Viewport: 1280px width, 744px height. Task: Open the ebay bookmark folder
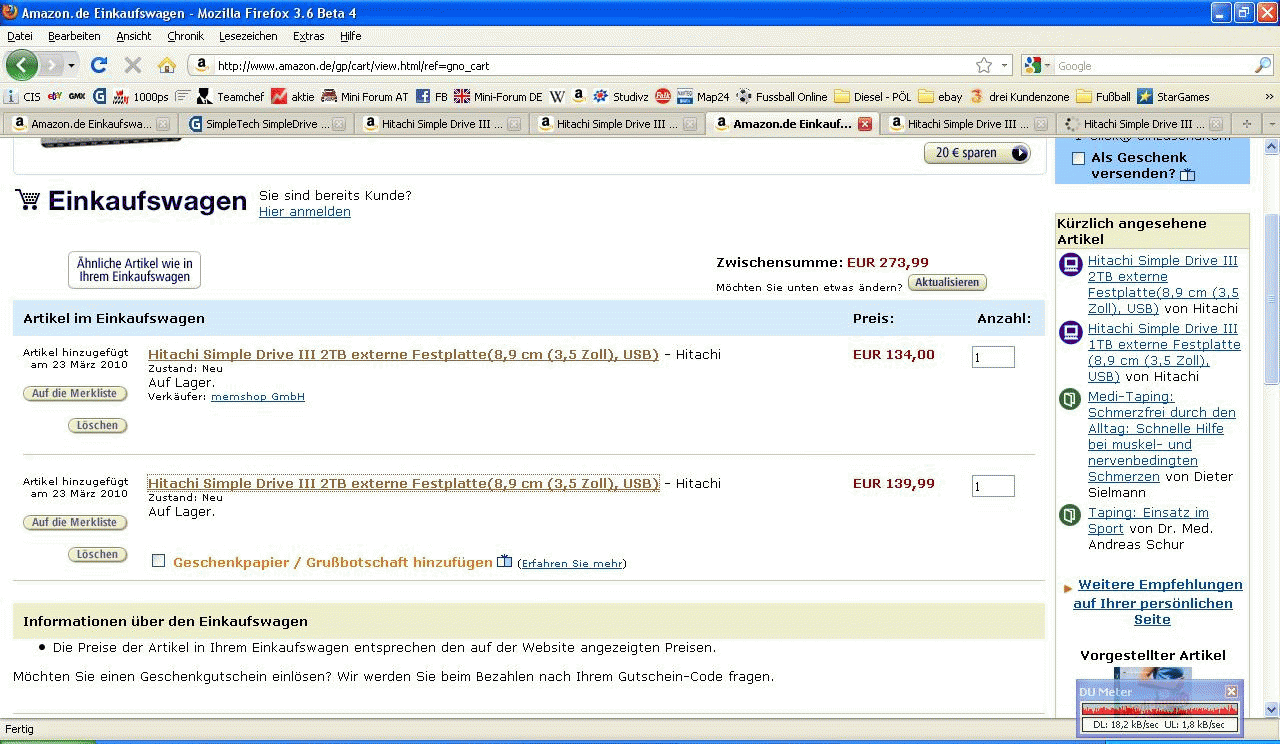point(940,97)
